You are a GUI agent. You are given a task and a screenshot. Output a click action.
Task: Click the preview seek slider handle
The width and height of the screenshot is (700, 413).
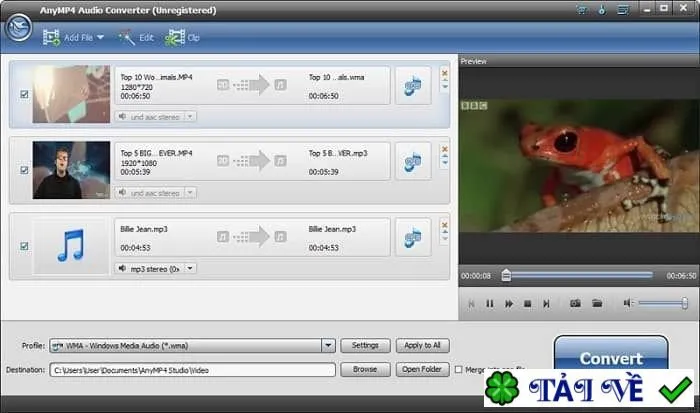click(x=506, y=275)
